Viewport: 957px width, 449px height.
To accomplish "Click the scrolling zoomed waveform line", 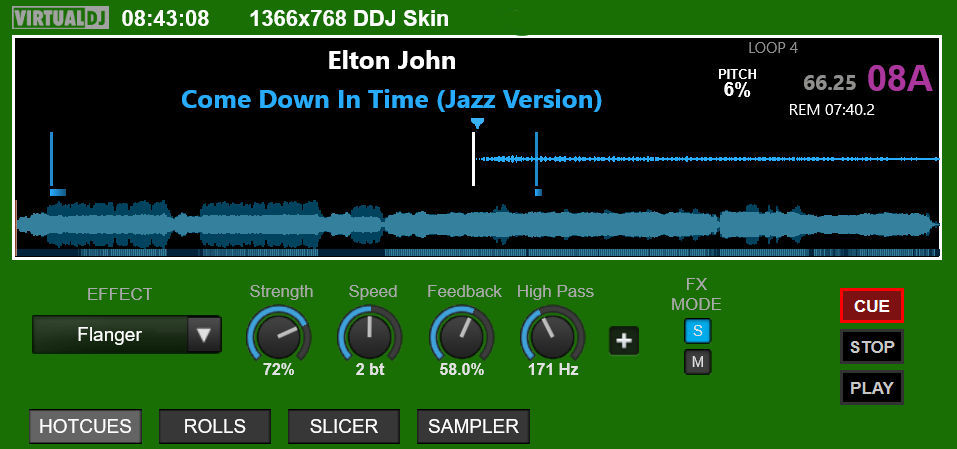I will (707, 159).
